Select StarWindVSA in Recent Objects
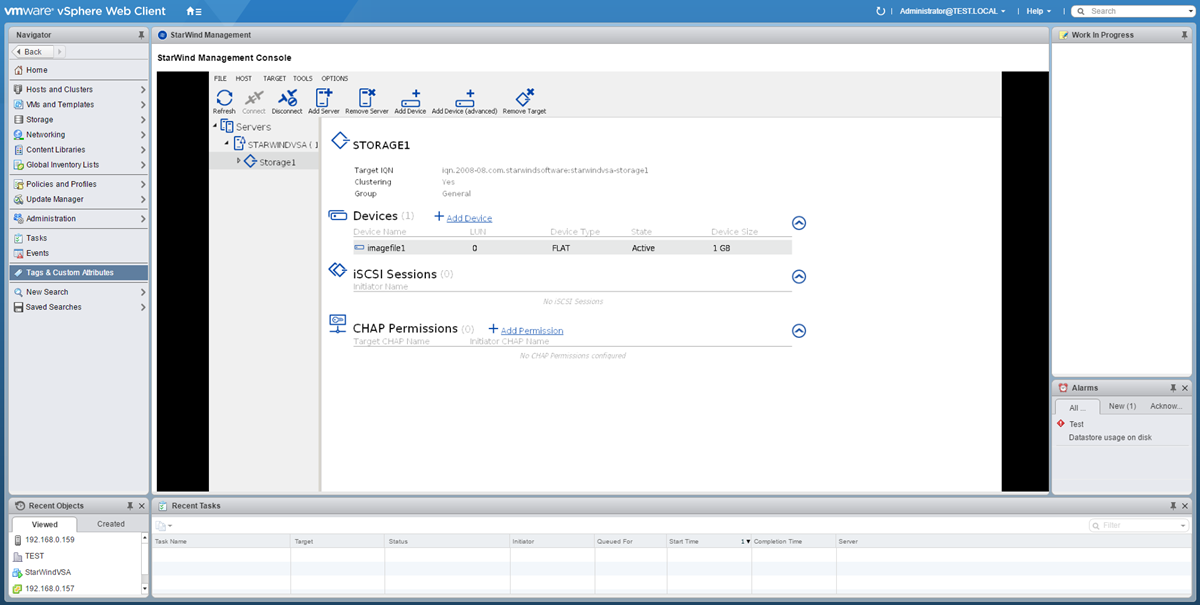The image size is (1200, 605). (x=47, y=572)
